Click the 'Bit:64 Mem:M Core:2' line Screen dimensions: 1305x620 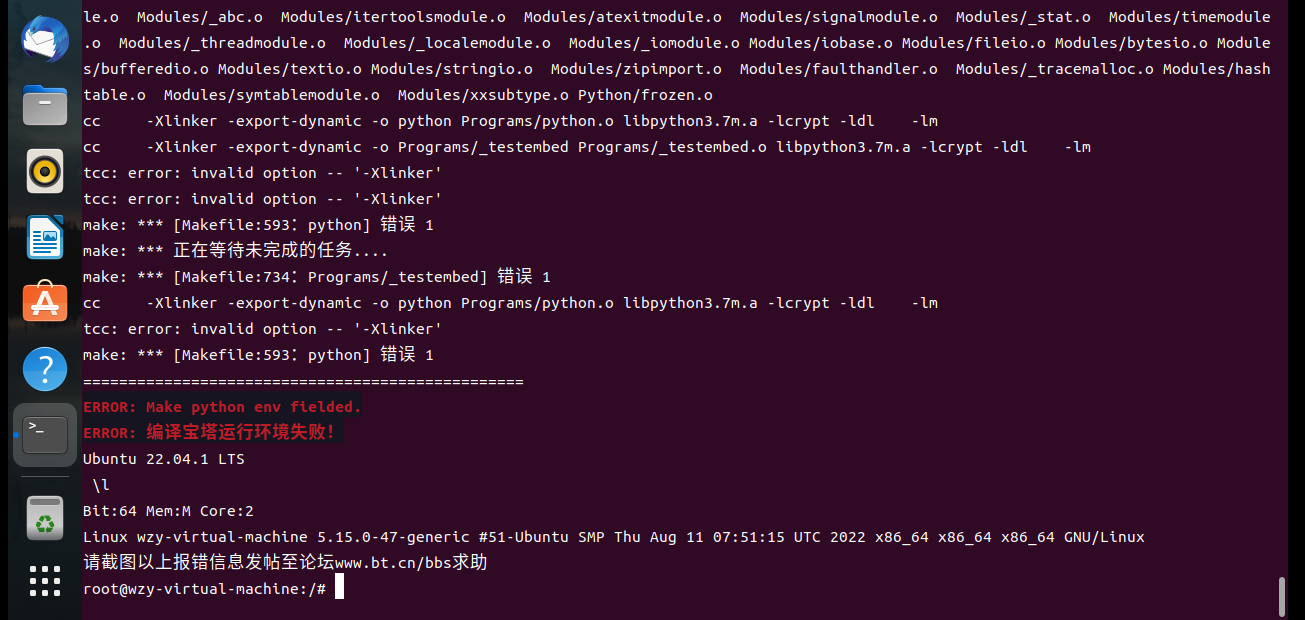(x=168, y=511)
